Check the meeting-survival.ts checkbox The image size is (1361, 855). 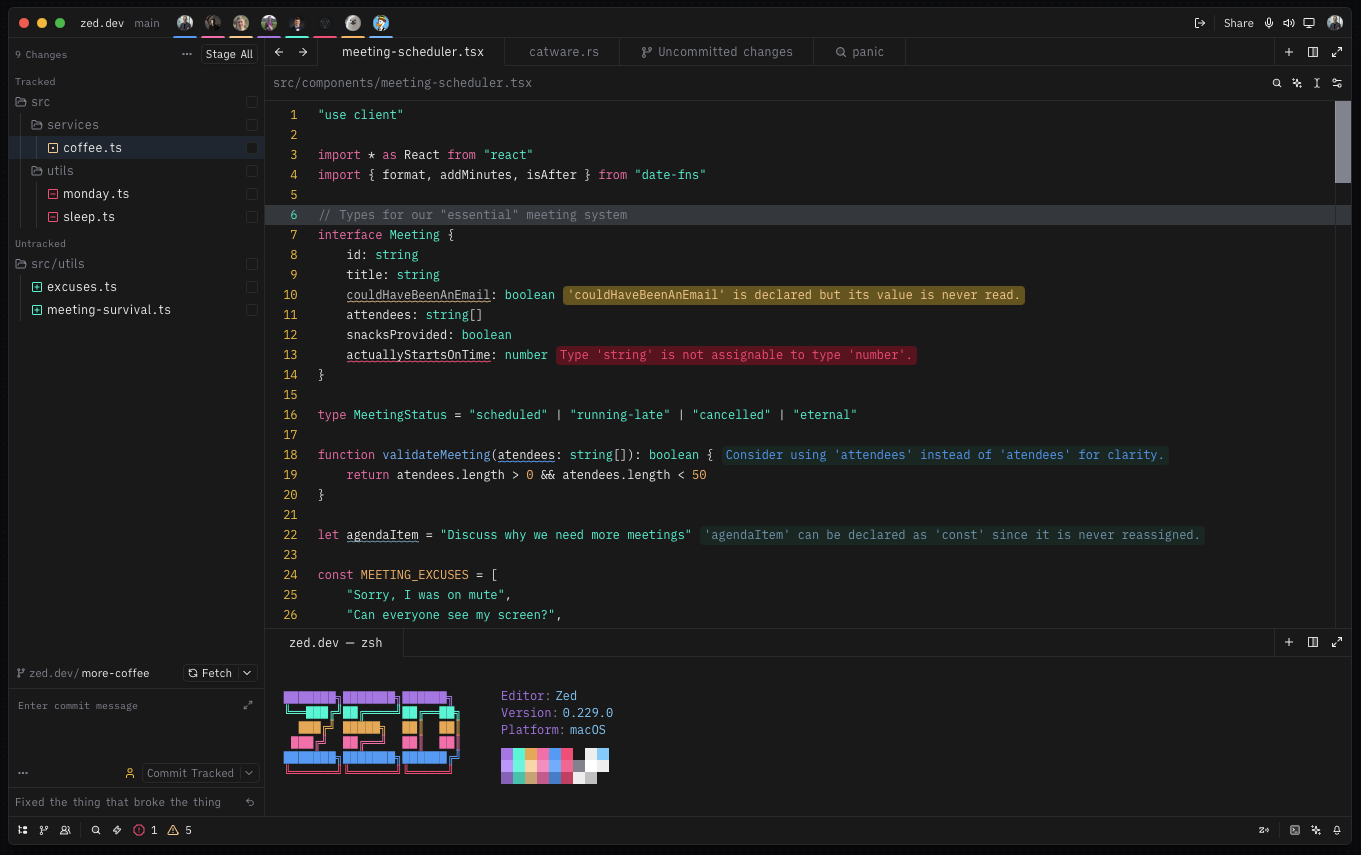click(x=252, y=310)
